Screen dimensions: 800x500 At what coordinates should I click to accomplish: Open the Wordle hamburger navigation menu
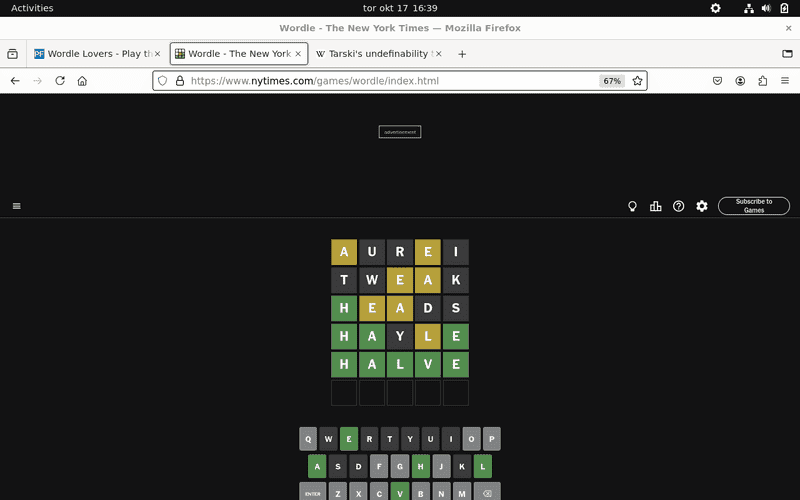(17, 206)
